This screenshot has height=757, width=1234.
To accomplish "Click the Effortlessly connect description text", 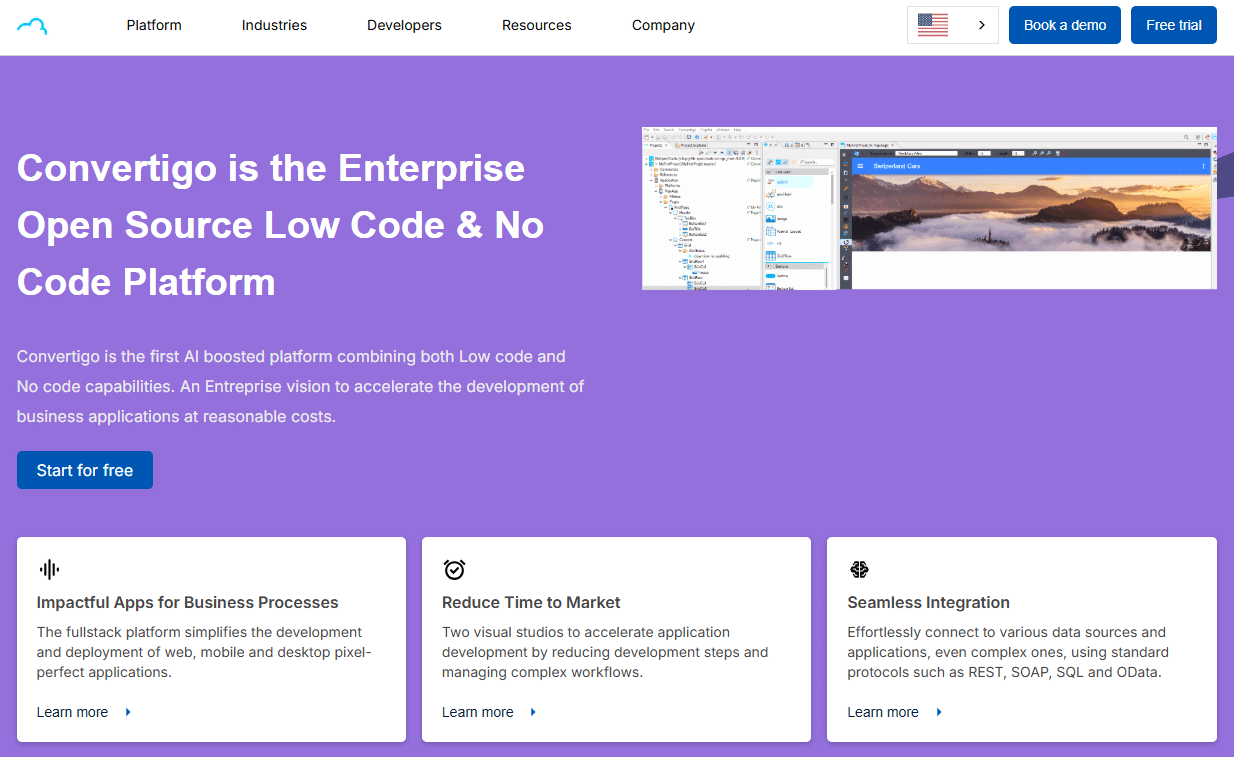I will (1008, 652).
